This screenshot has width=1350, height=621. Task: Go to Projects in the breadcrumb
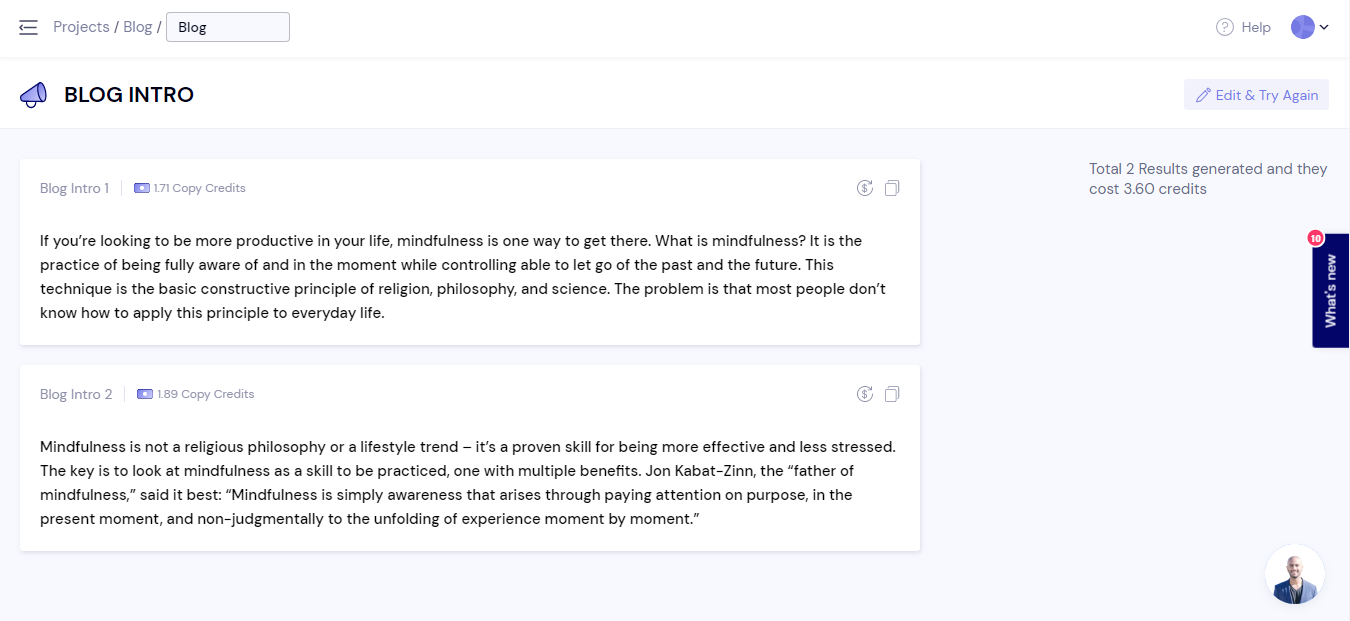tap(81, 27)
